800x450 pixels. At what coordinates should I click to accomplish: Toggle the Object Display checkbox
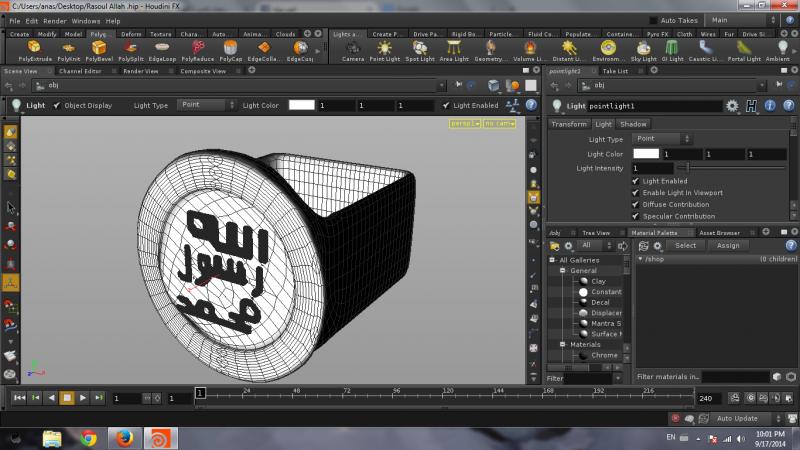[x=56, y=105]
